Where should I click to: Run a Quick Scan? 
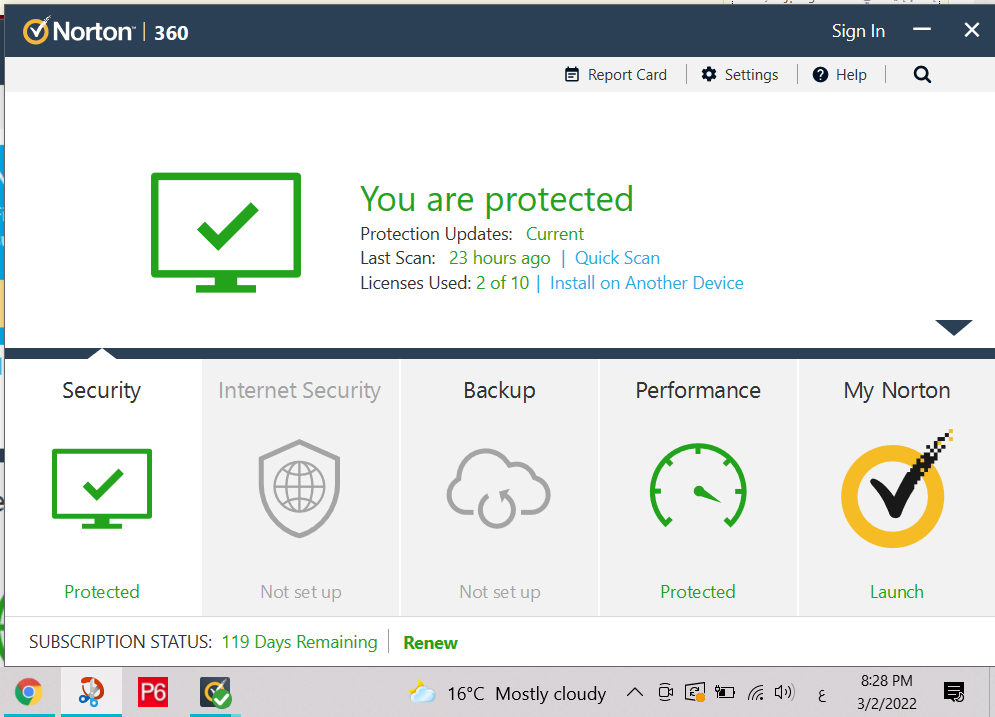point(617,258)
